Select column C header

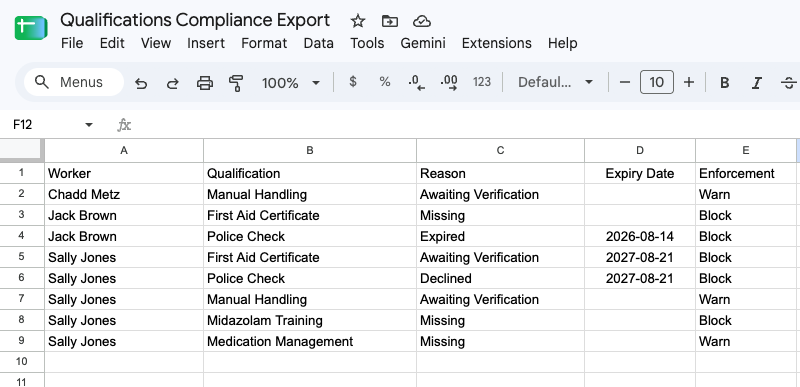click(500, 150)
